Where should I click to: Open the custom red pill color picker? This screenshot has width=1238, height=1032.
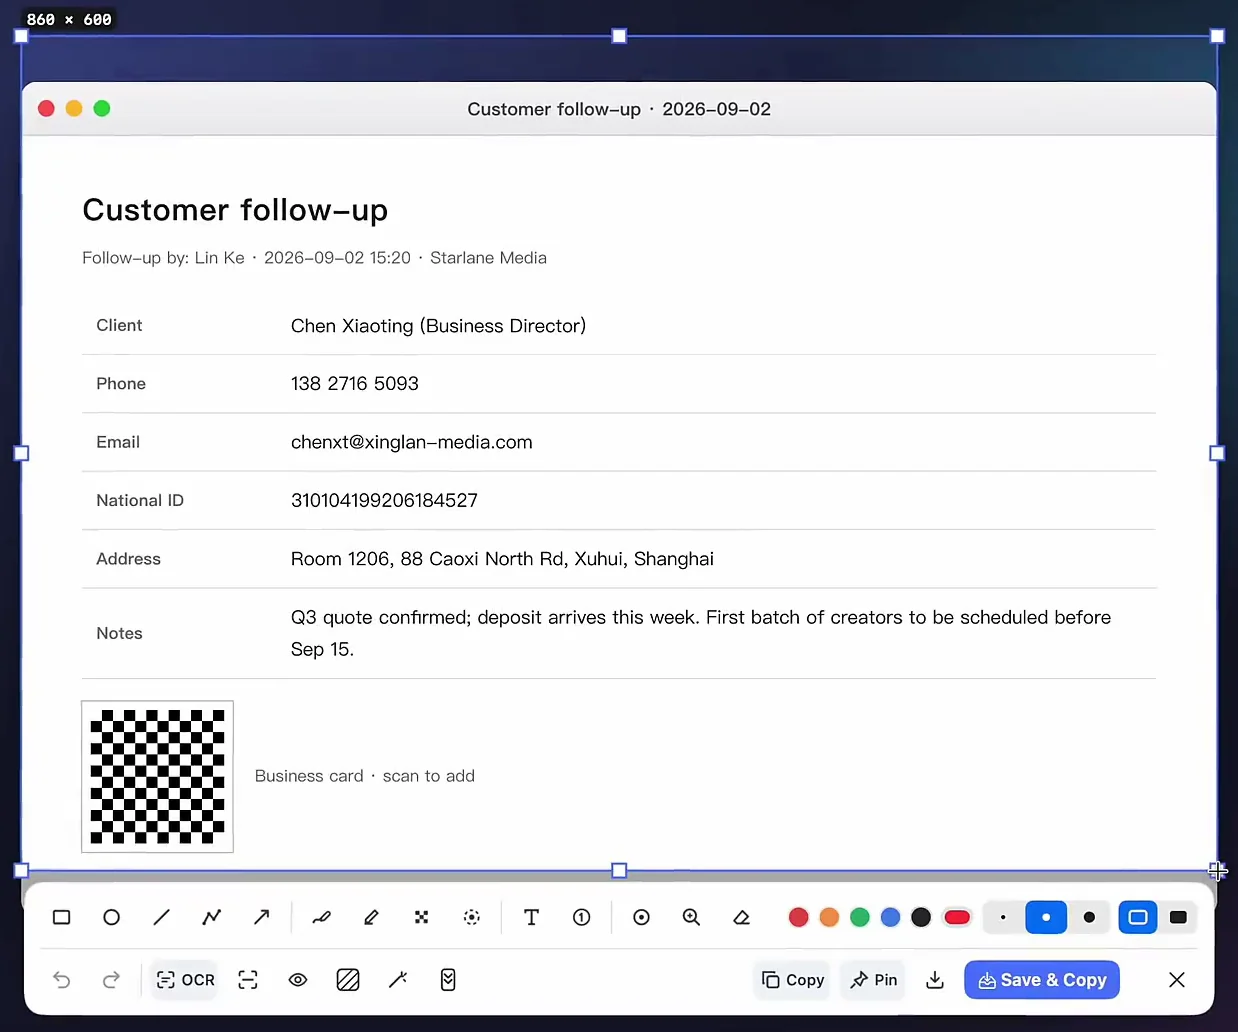[x=957, y=917]
